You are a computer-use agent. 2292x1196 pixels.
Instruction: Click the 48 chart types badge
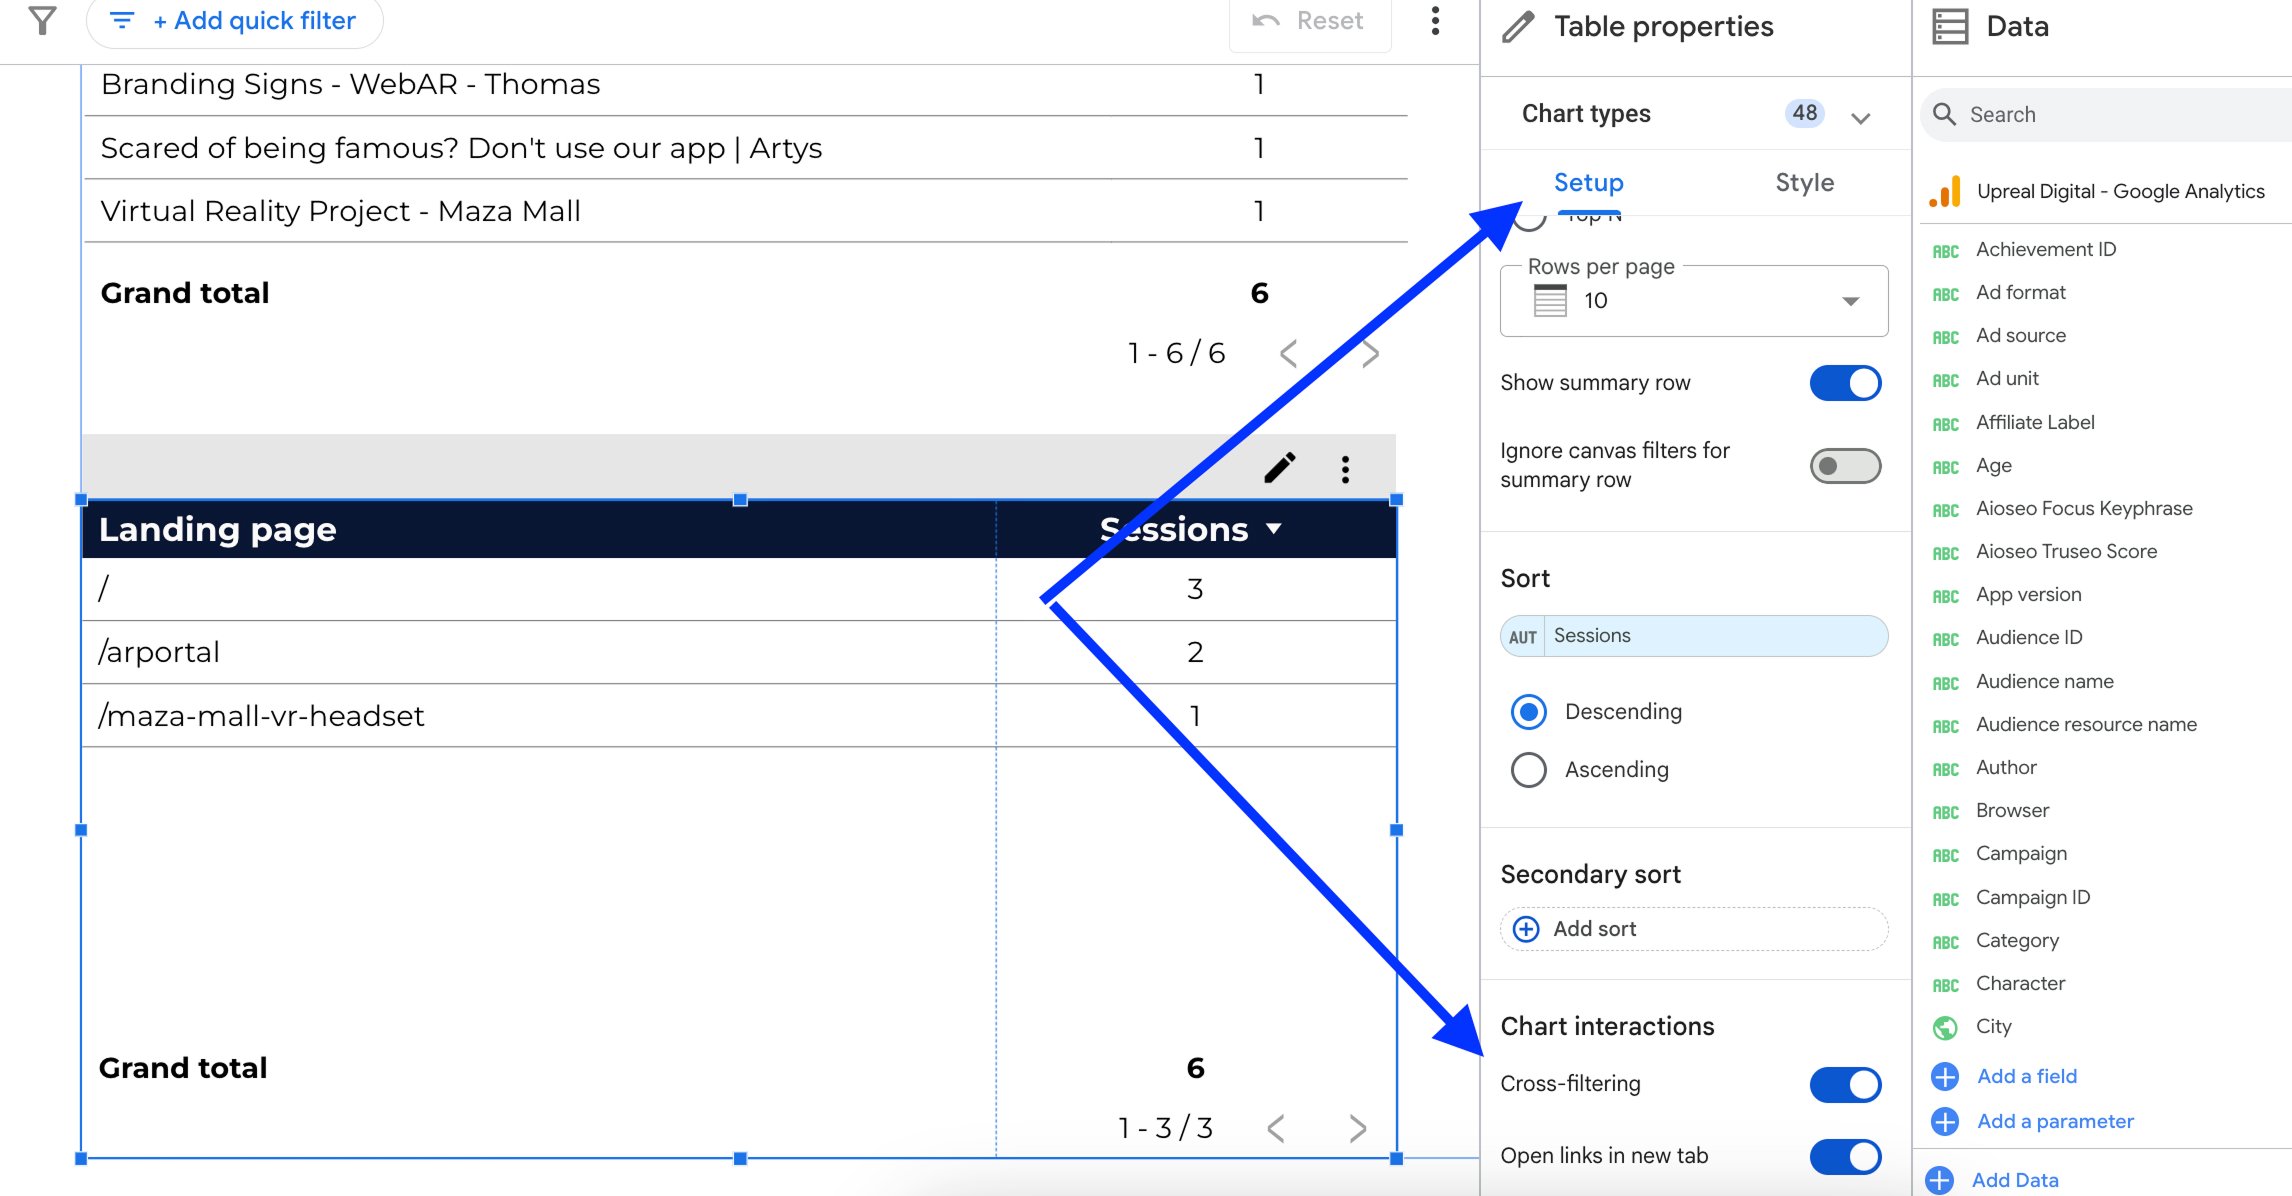(1804, 113)
